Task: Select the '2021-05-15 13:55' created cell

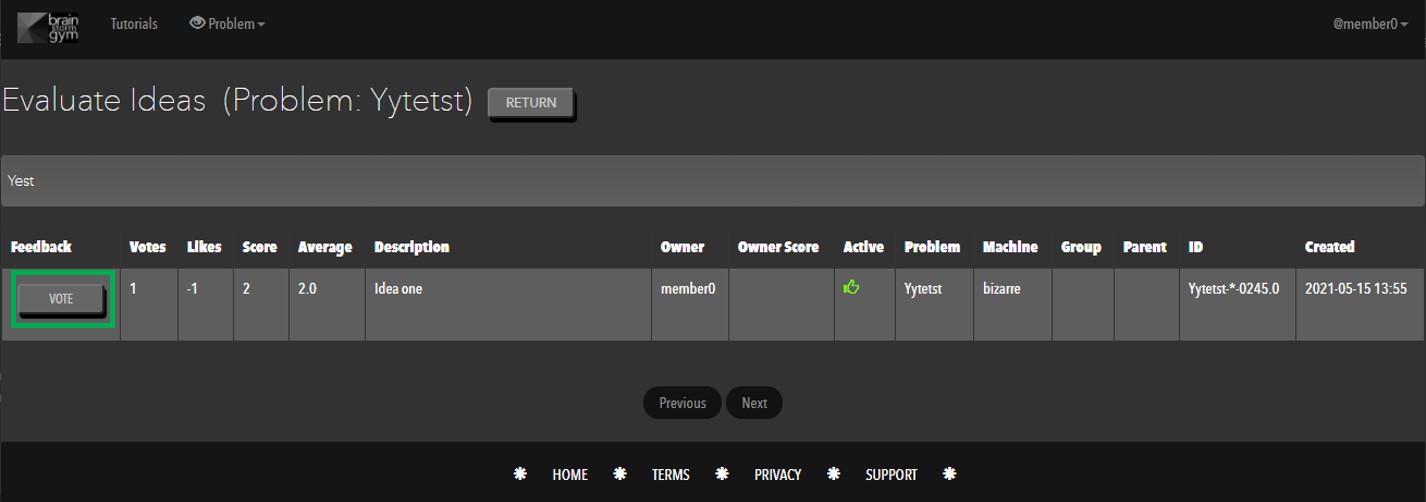Action: [x=1360, y=304]
